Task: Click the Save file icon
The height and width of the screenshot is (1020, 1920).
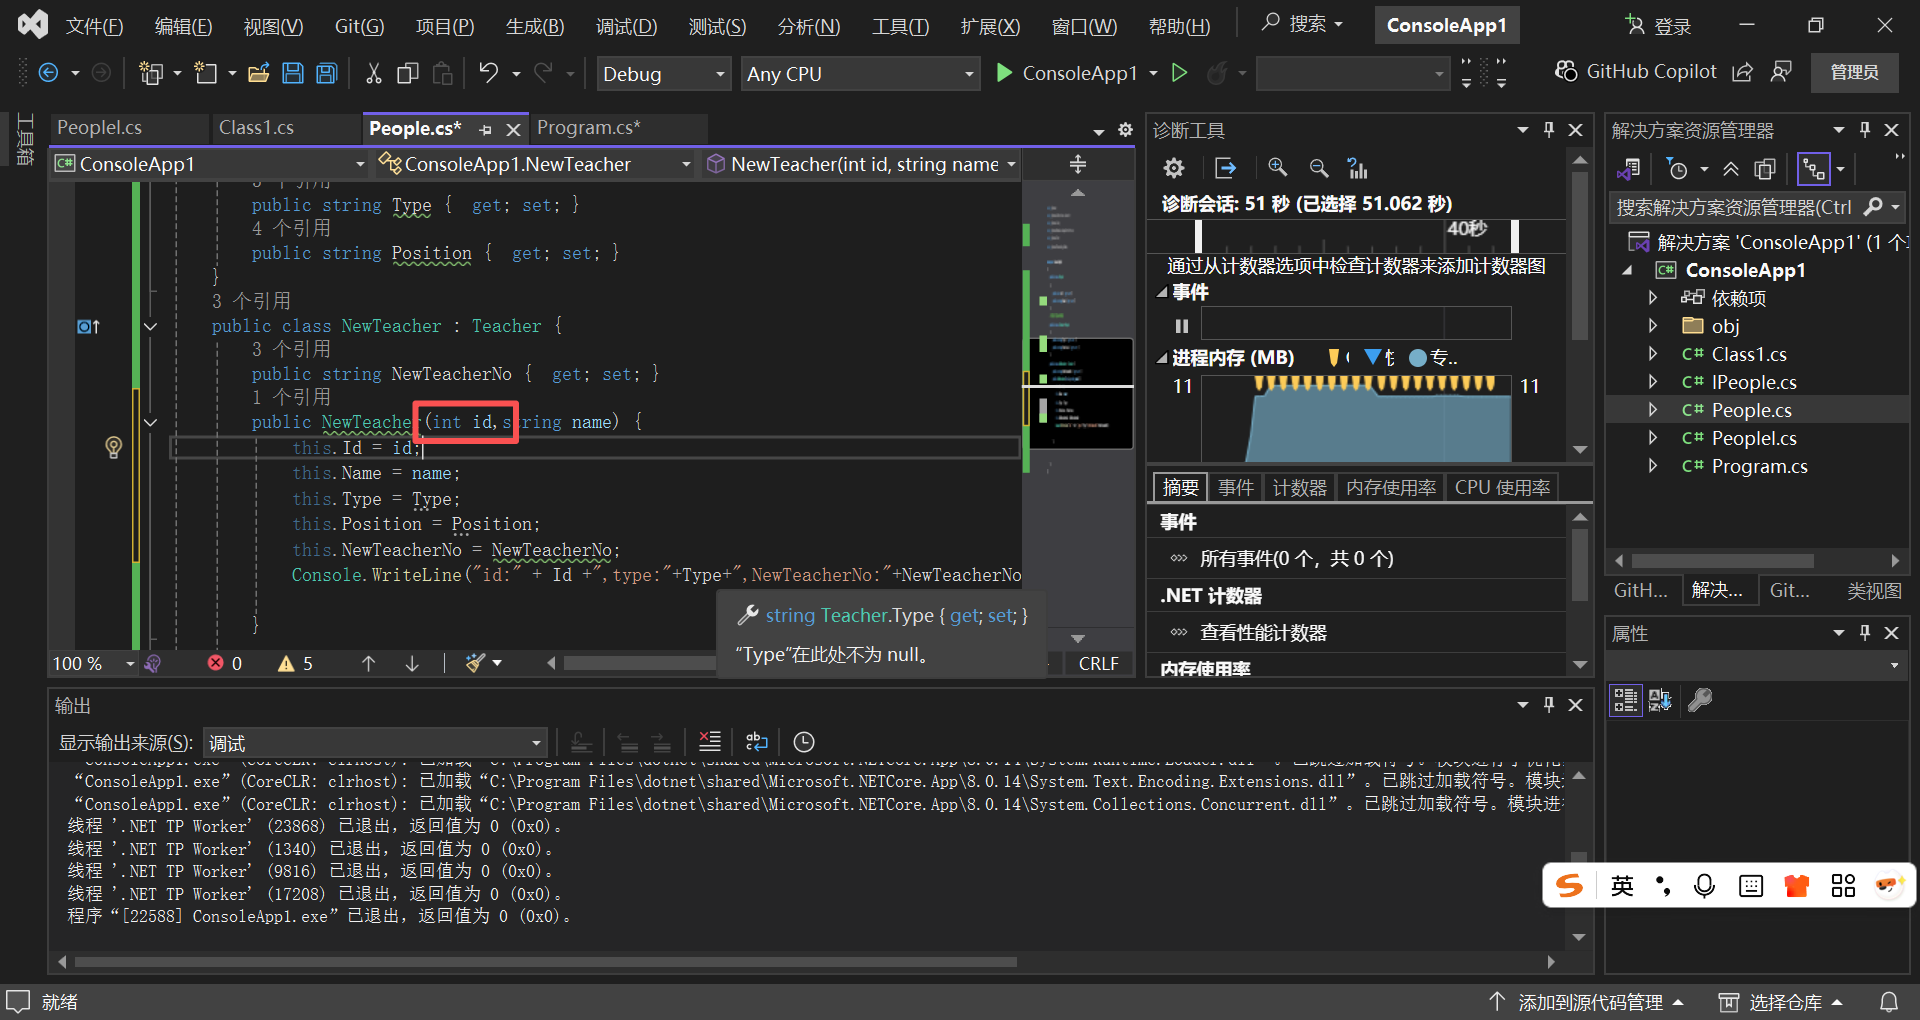Action: tap(293, 73)
